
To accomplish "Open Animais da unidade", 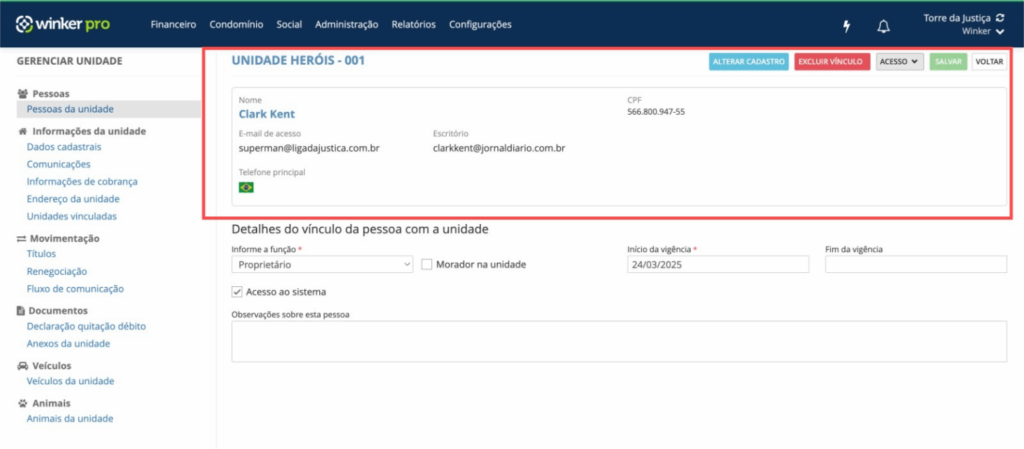I will [70, 419].
